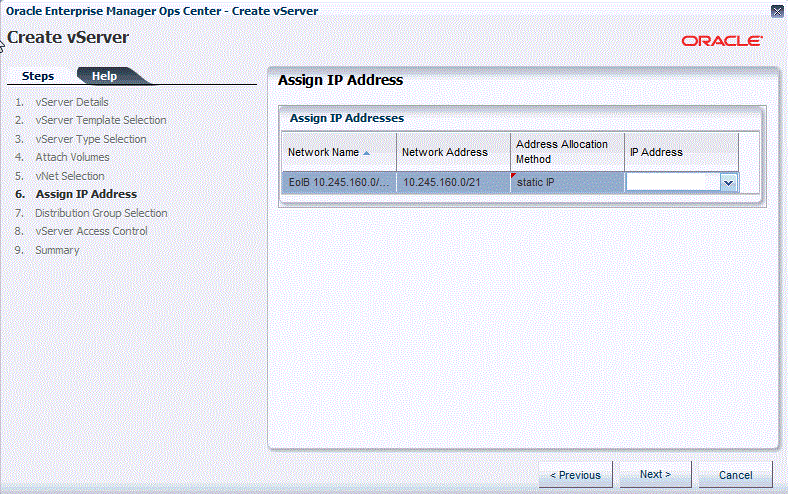
Task: Go to step 2 vServer Template Selection
Action: 101,120
